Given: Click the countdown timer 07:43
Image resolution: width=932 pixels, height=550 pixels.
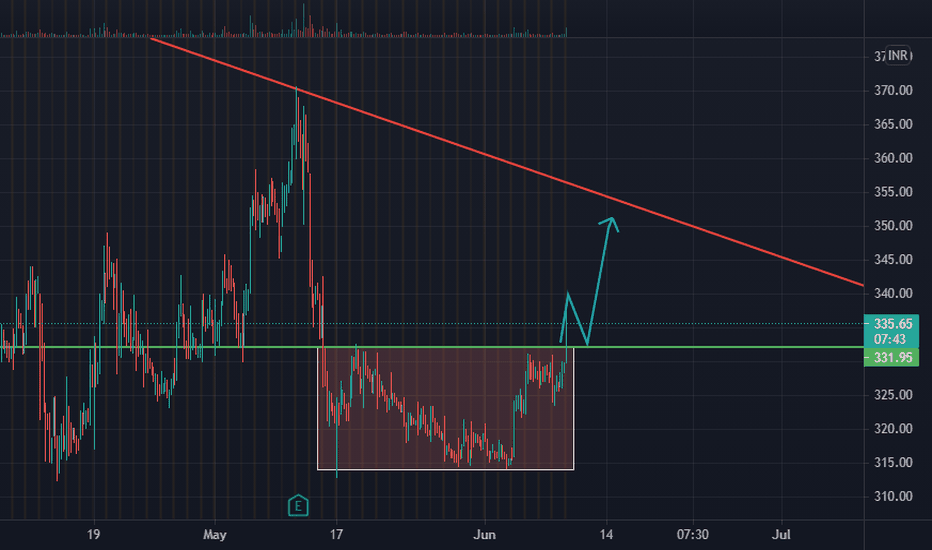Looking at the screenshot, I should click(x=890, y=340).
